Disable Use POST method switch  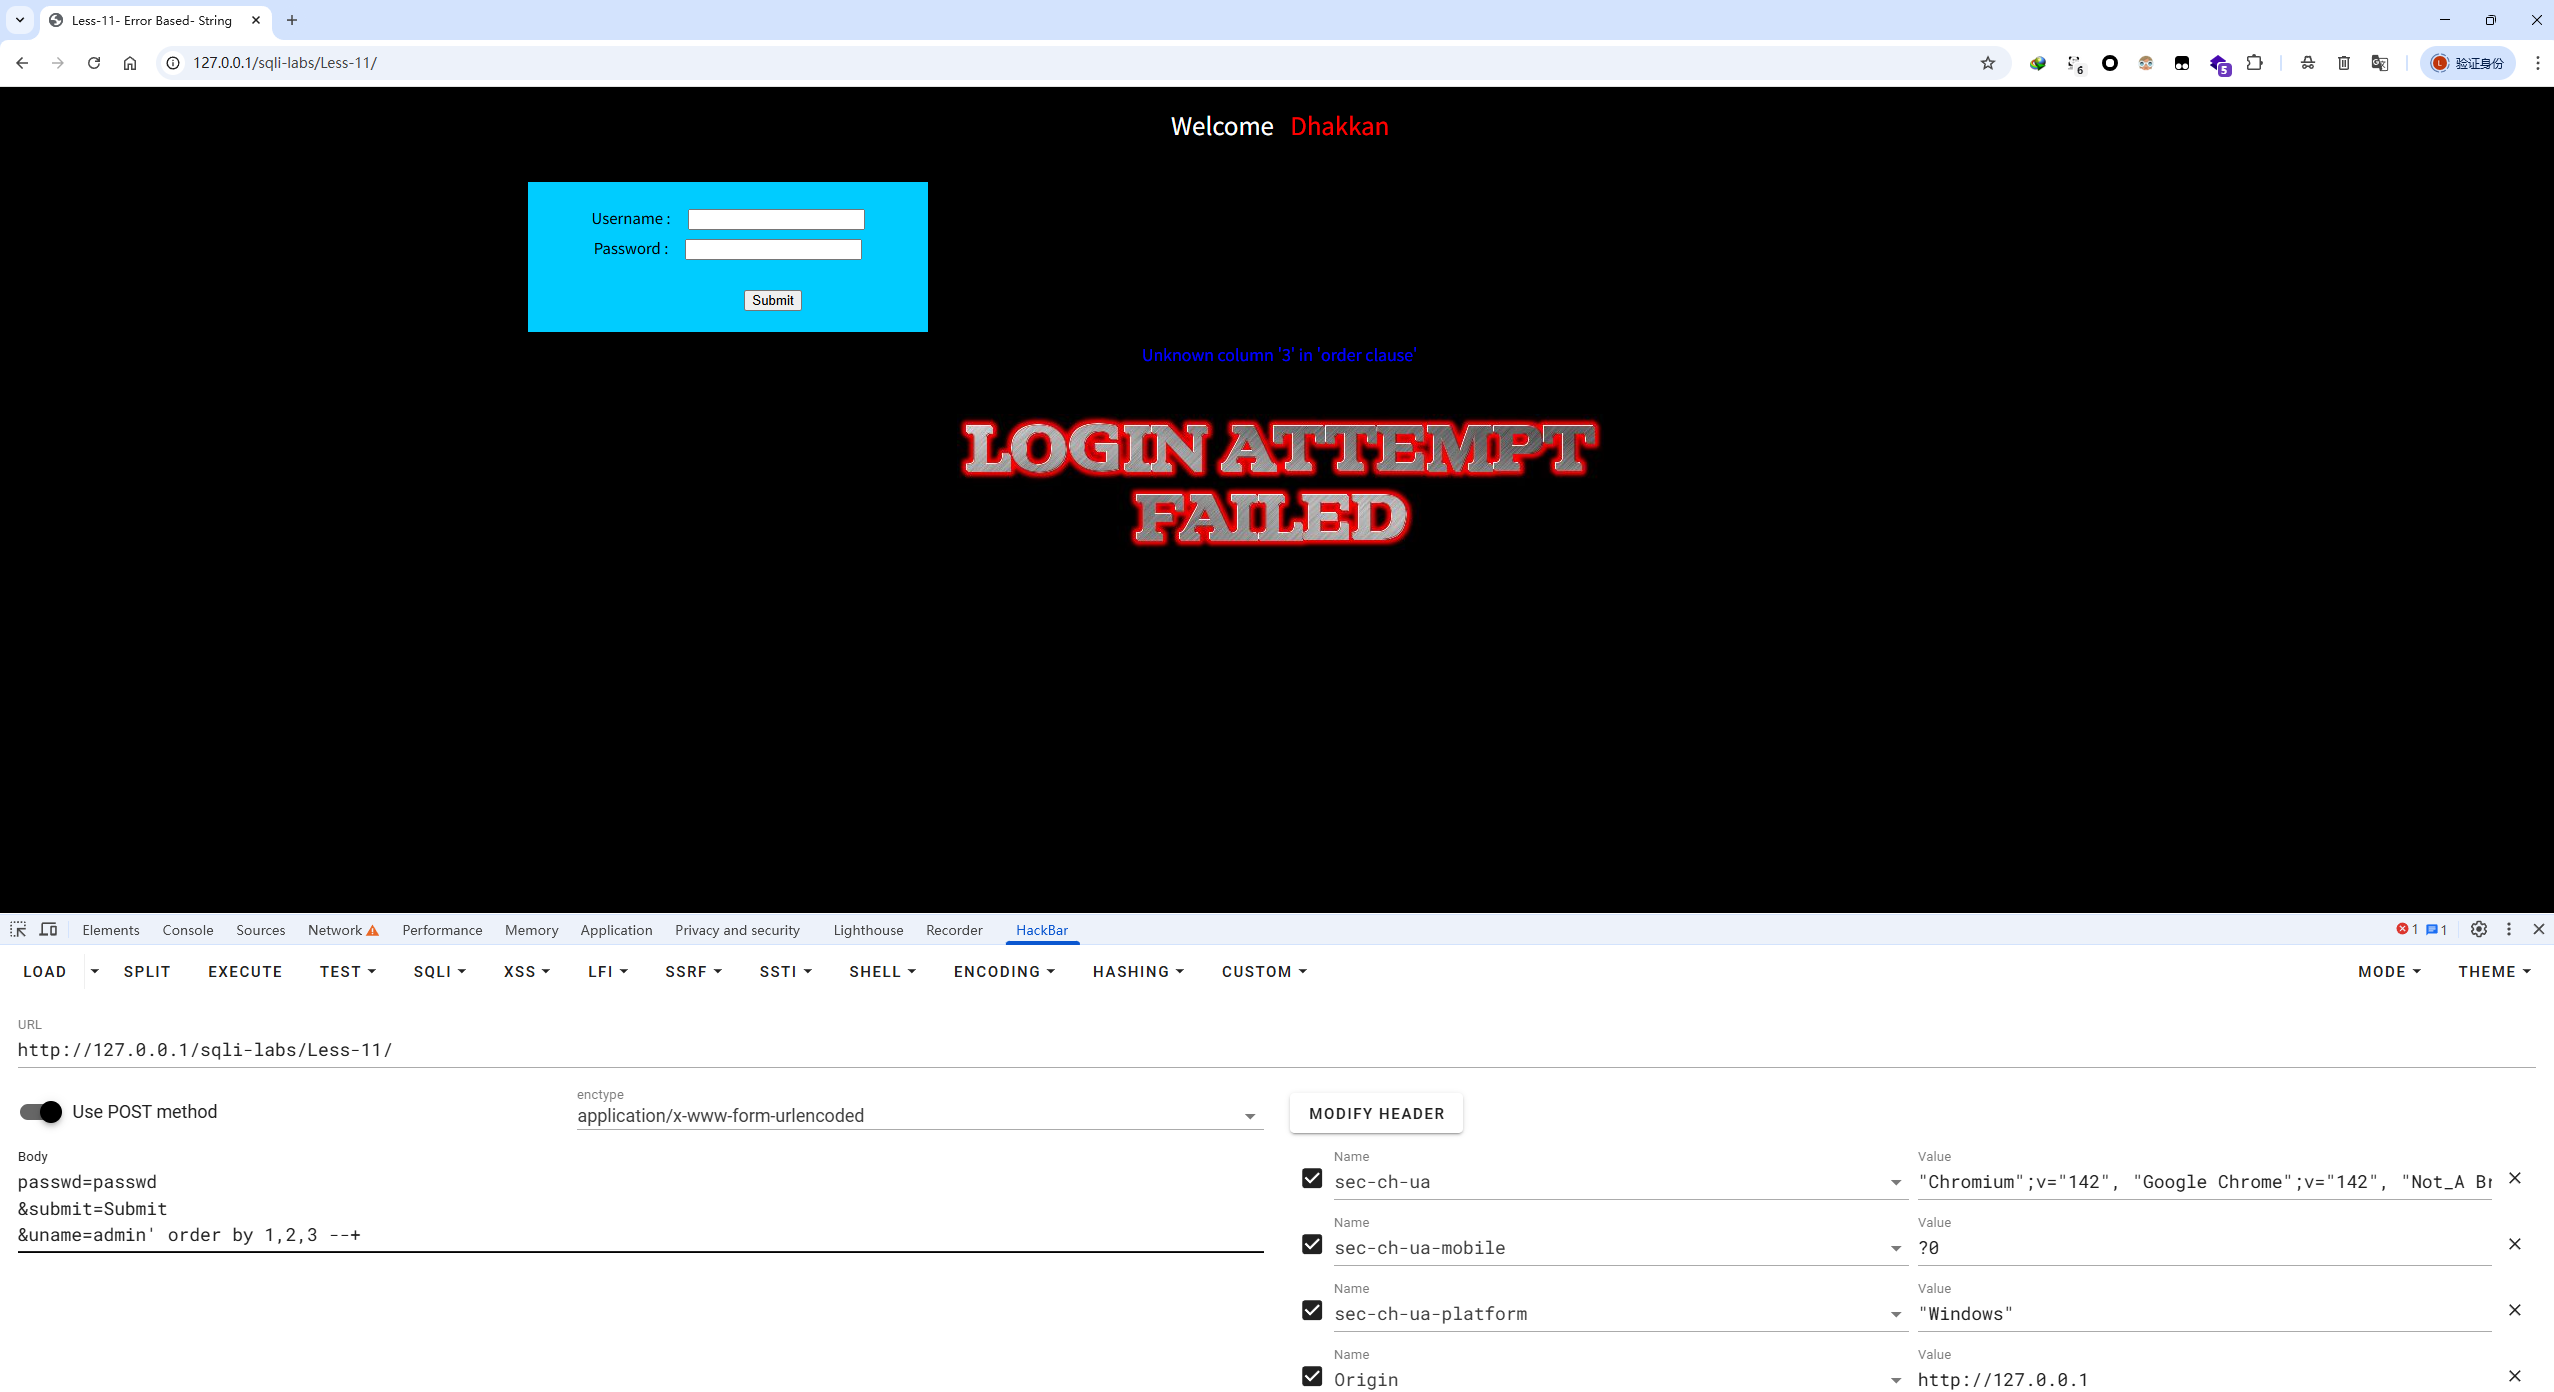[41, 1112]
